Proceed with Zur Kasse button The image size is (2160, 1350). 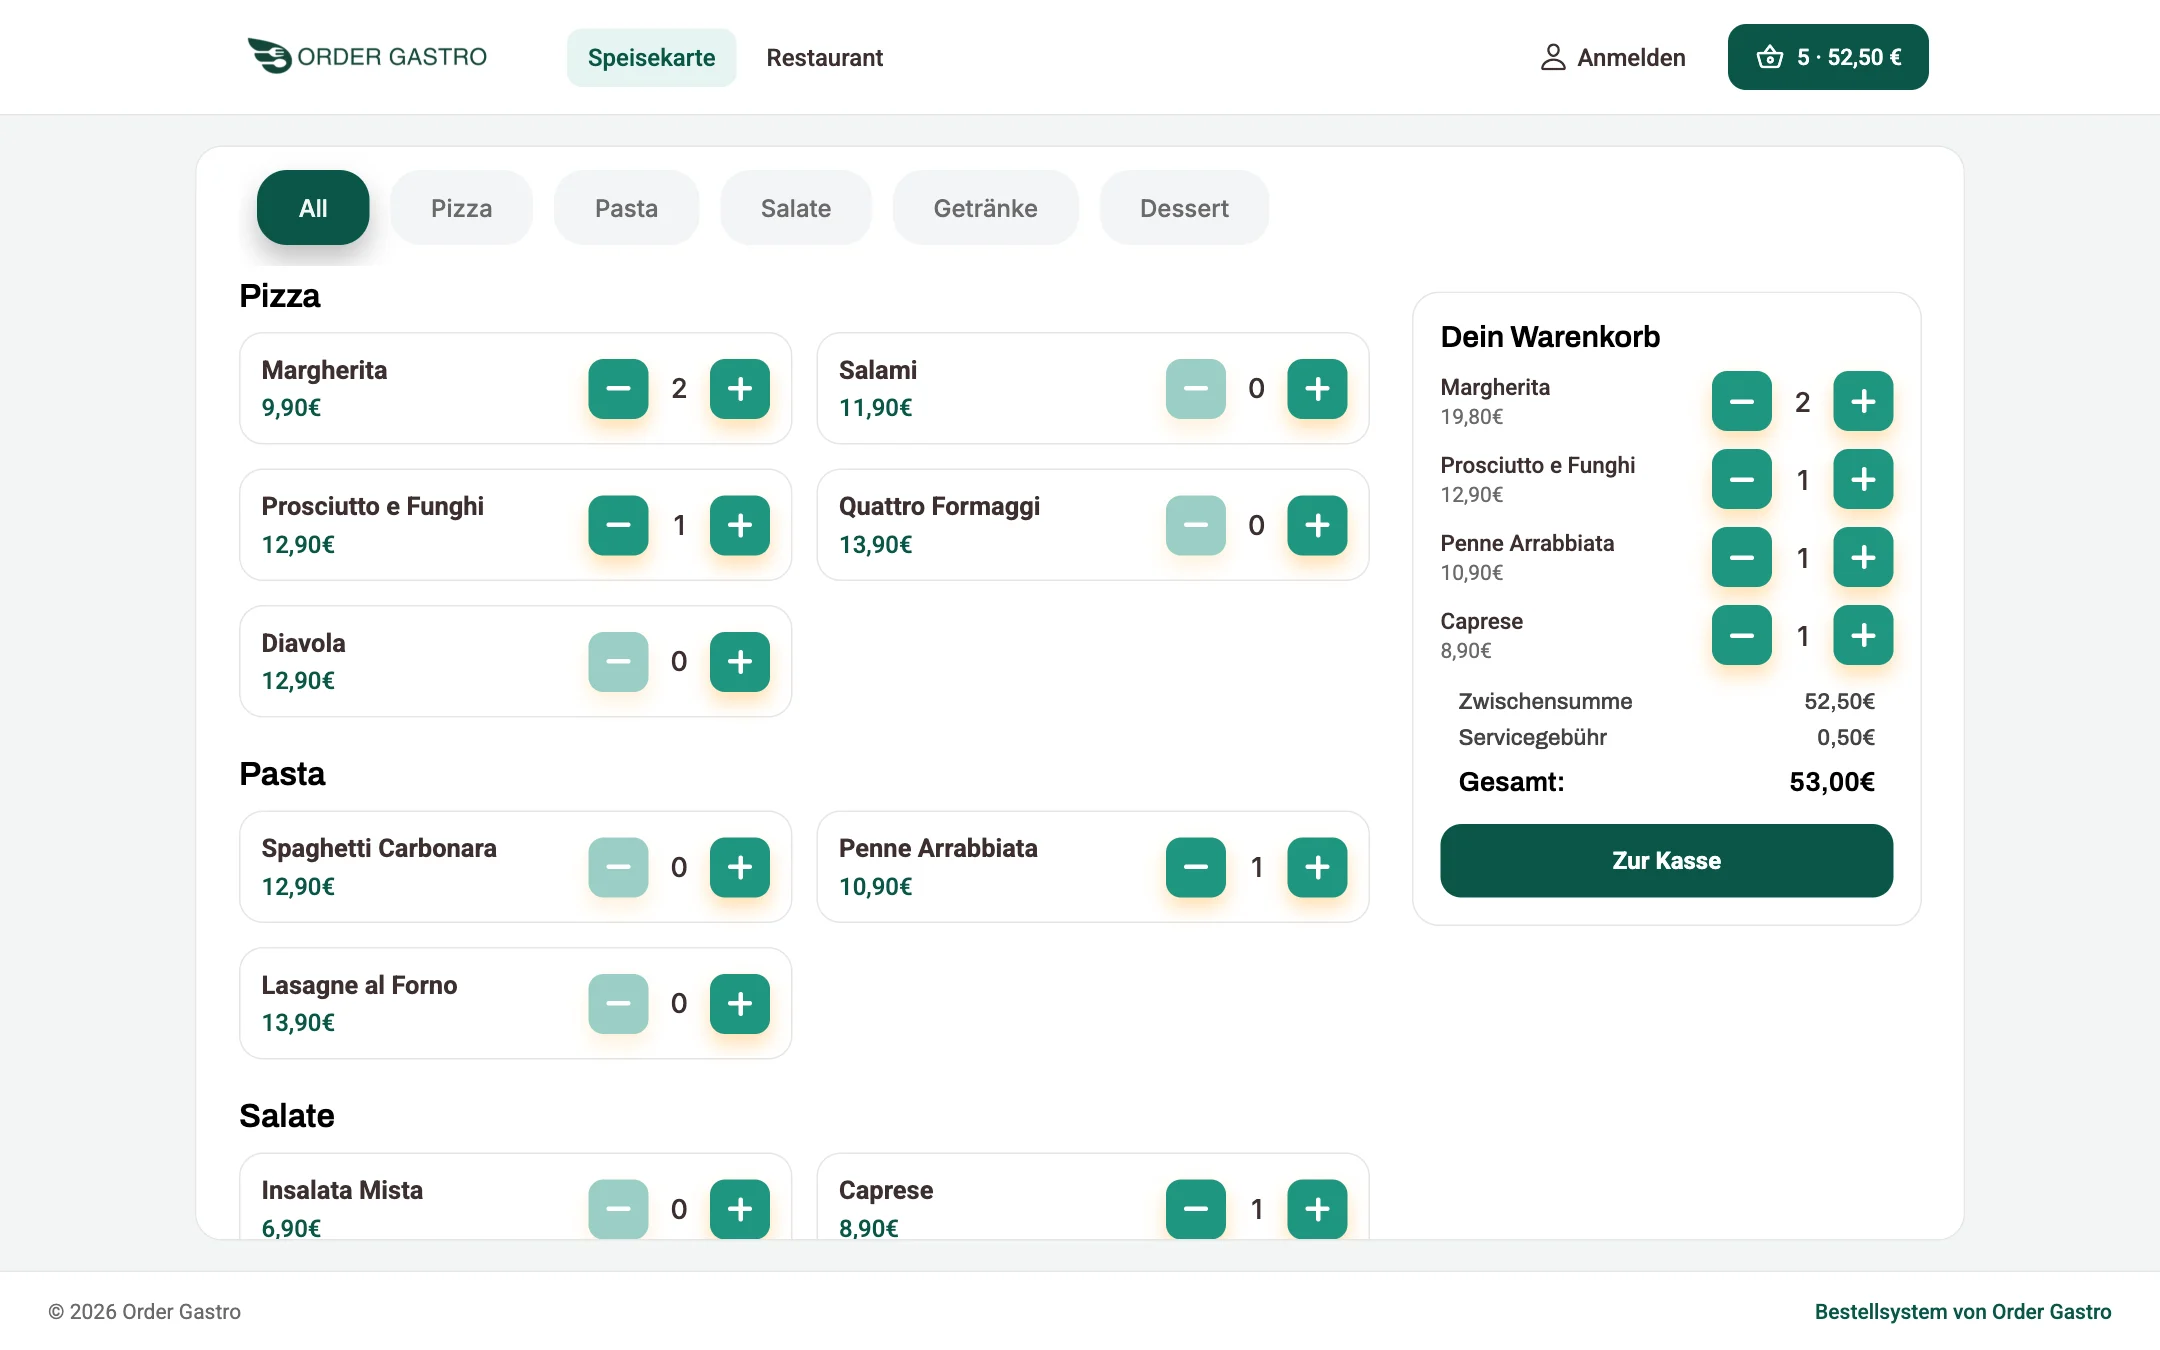(1666, 861)
